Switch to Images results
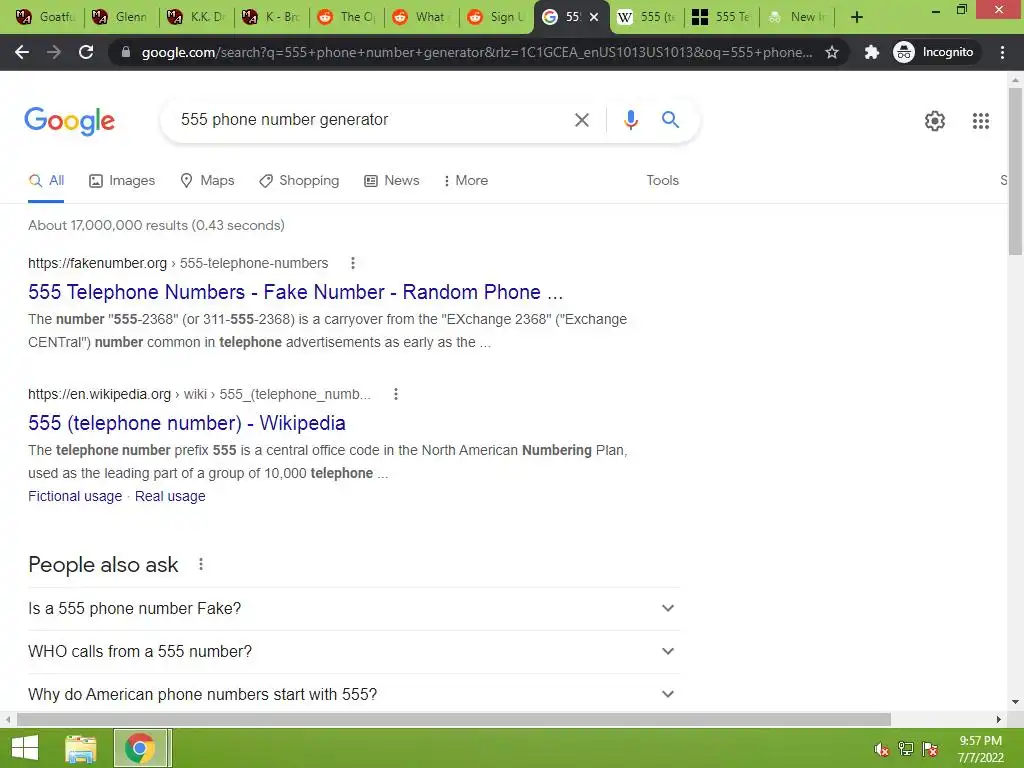Viewport: 1024px width, 768px height. point(122,181)
